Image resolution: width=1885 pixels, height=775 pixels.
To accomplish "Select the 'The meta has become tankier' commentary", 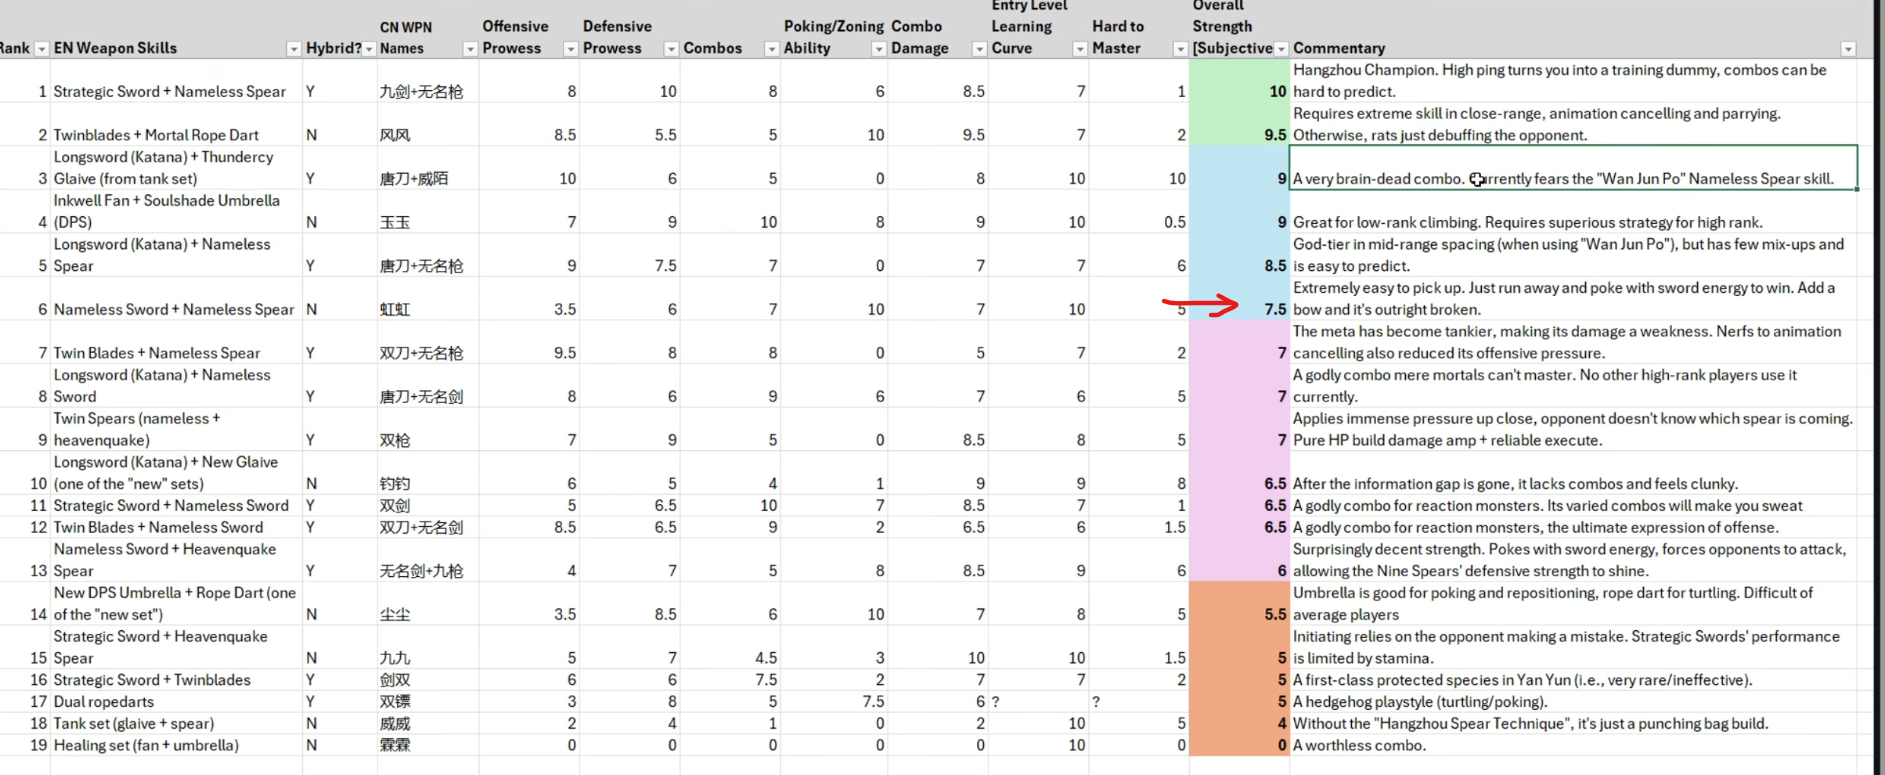I will [1574, 342].
